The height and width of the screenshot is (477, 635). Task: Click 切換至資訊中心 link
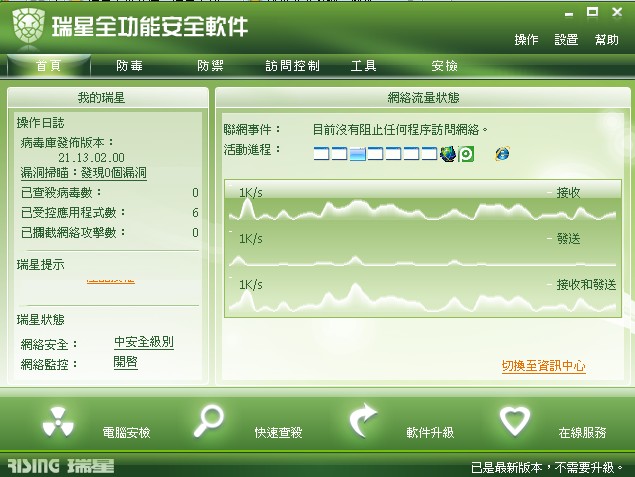[x=543, y=366]
